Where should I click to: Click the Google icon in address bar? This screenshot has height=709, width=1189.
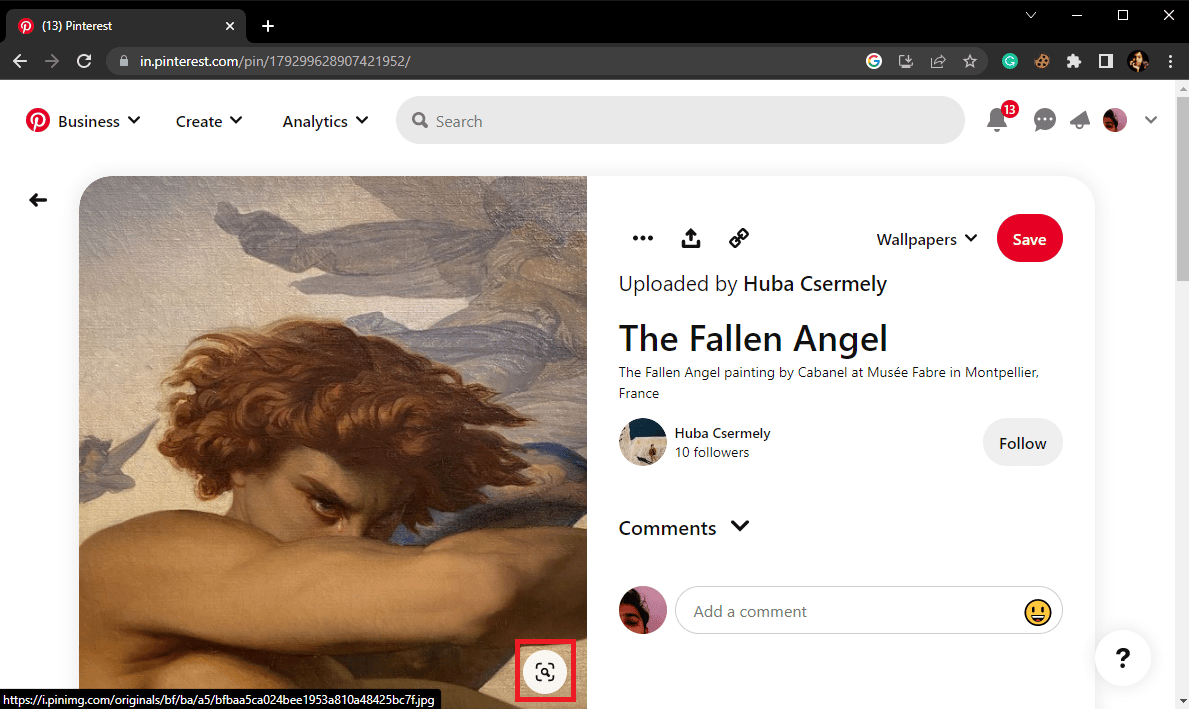[x=874, y=61]
